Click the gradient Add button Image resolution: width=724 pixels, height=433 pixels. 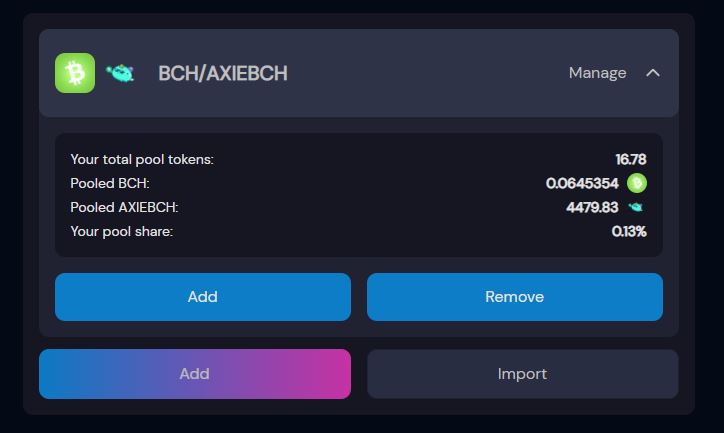195,374
